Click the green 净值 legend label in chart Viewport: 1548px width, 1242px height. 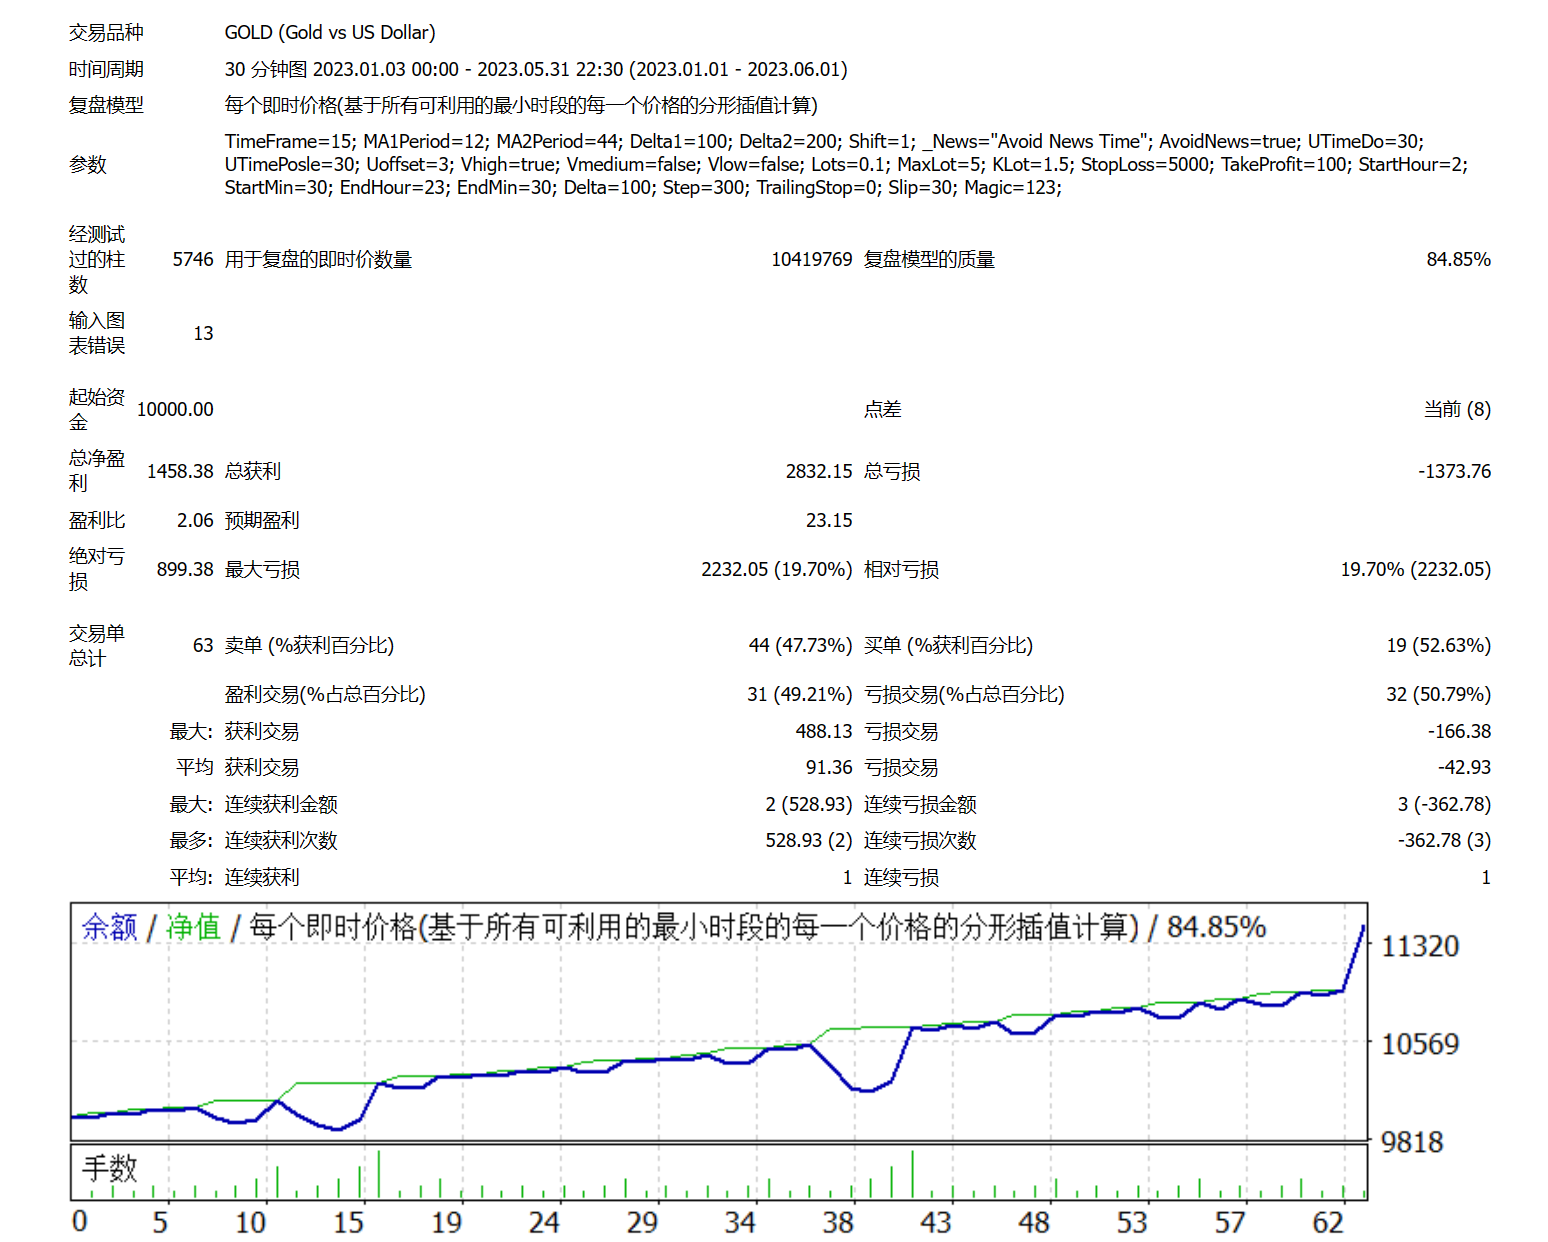(x=193, y=927)
